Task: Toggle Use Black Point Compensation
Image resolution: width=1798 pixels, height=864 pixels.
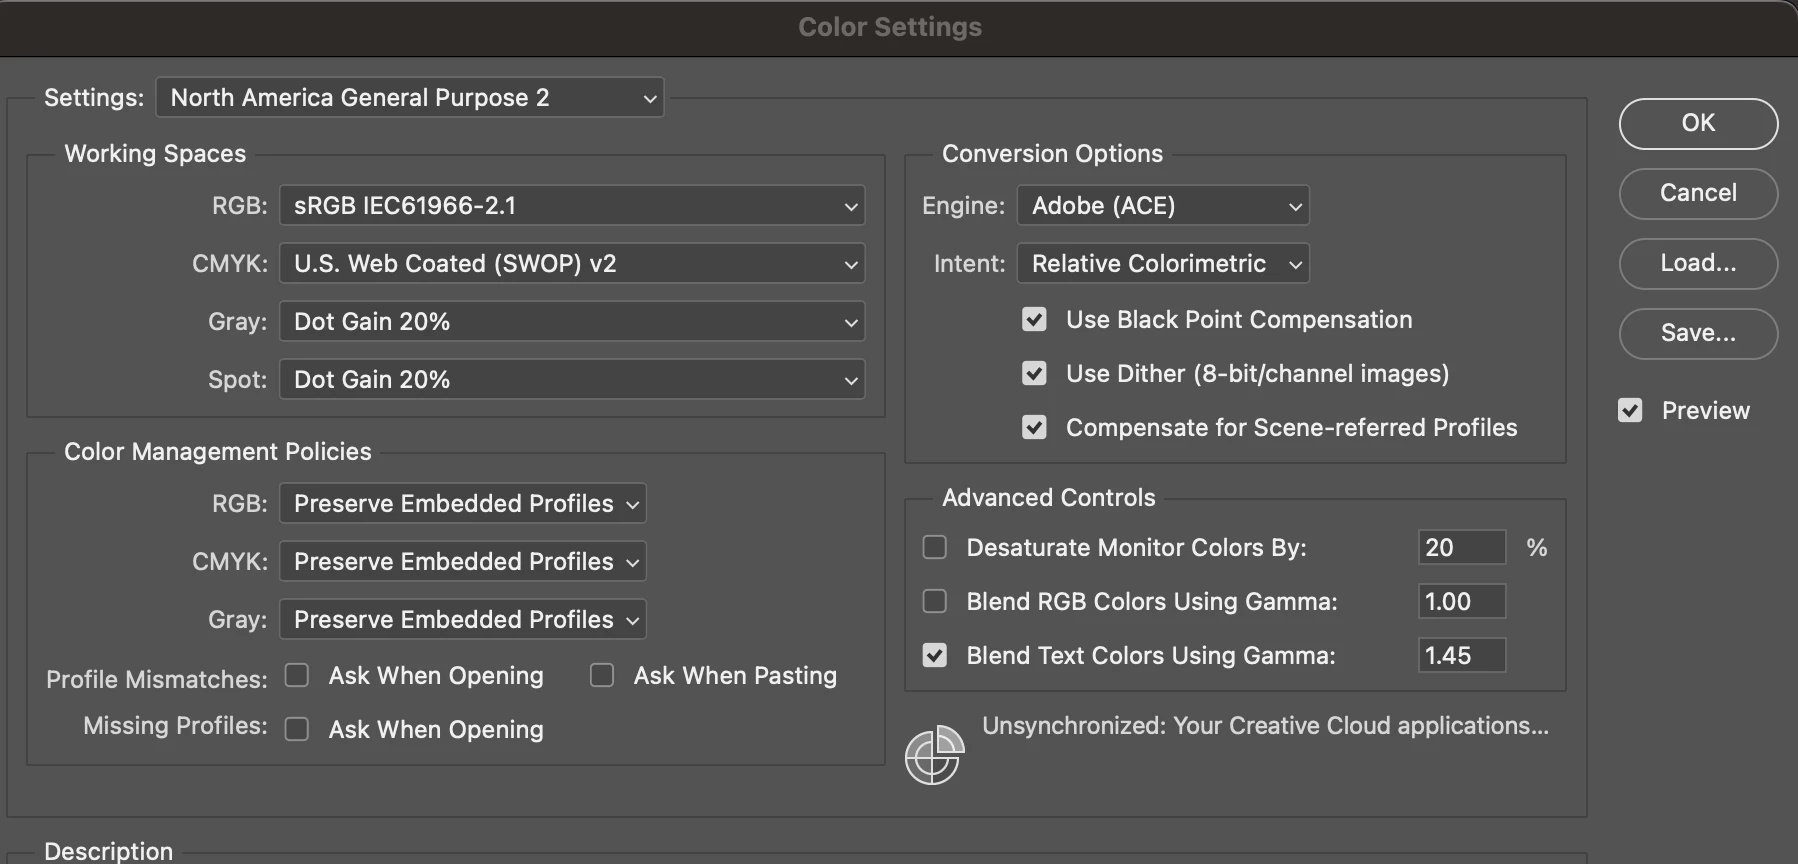Action: [x=1034, y=319]
